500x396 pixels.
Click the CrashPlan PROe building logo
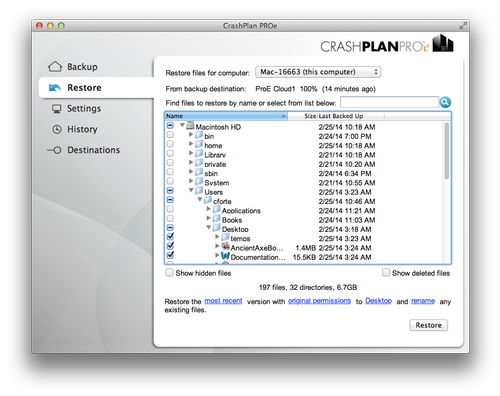[443, 43]
